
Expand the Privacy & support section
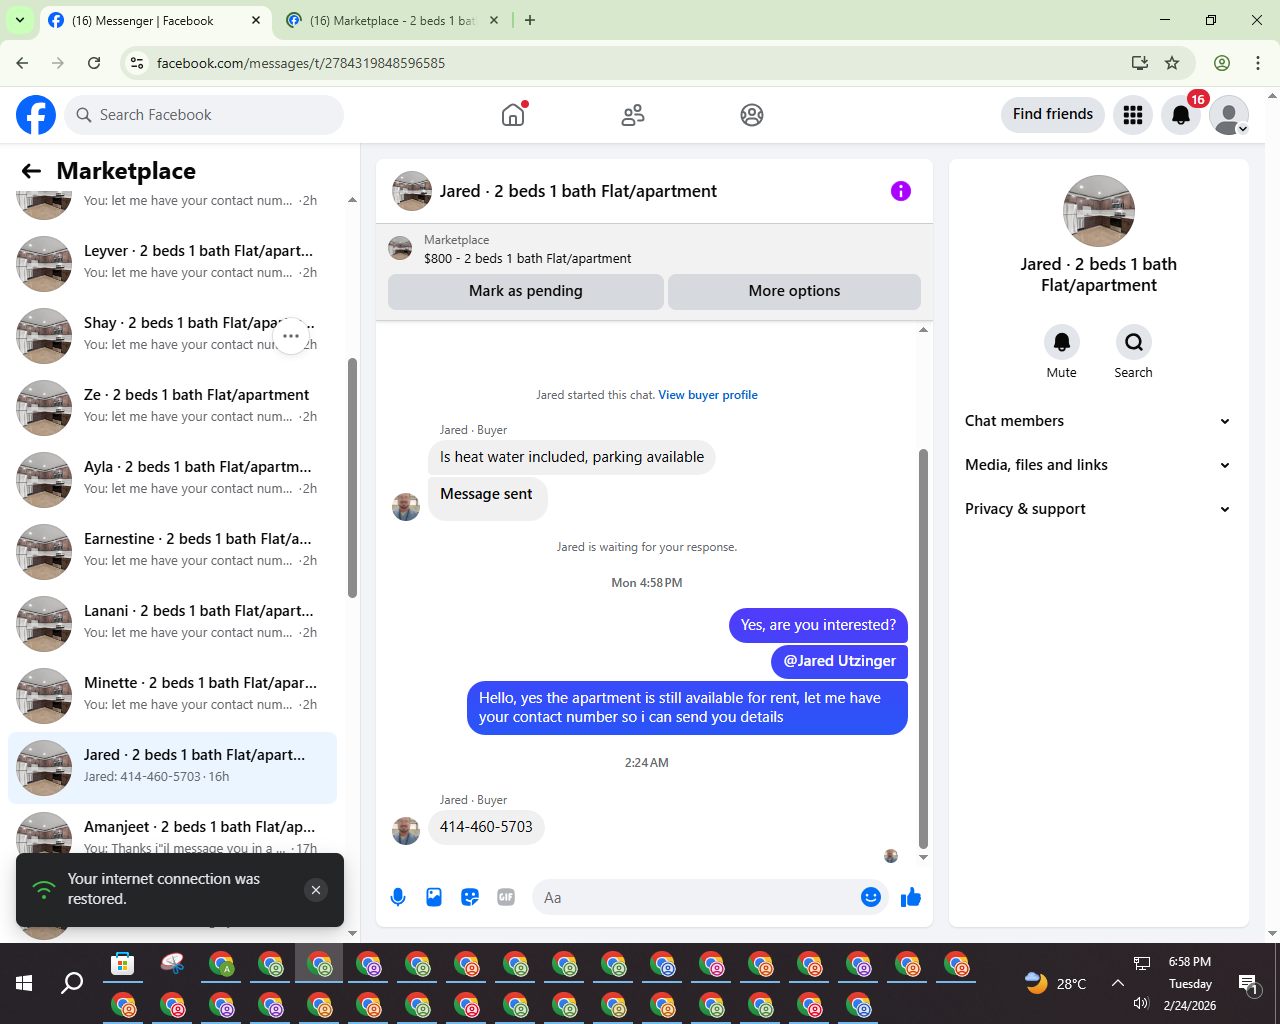(x=1098, y=509)
